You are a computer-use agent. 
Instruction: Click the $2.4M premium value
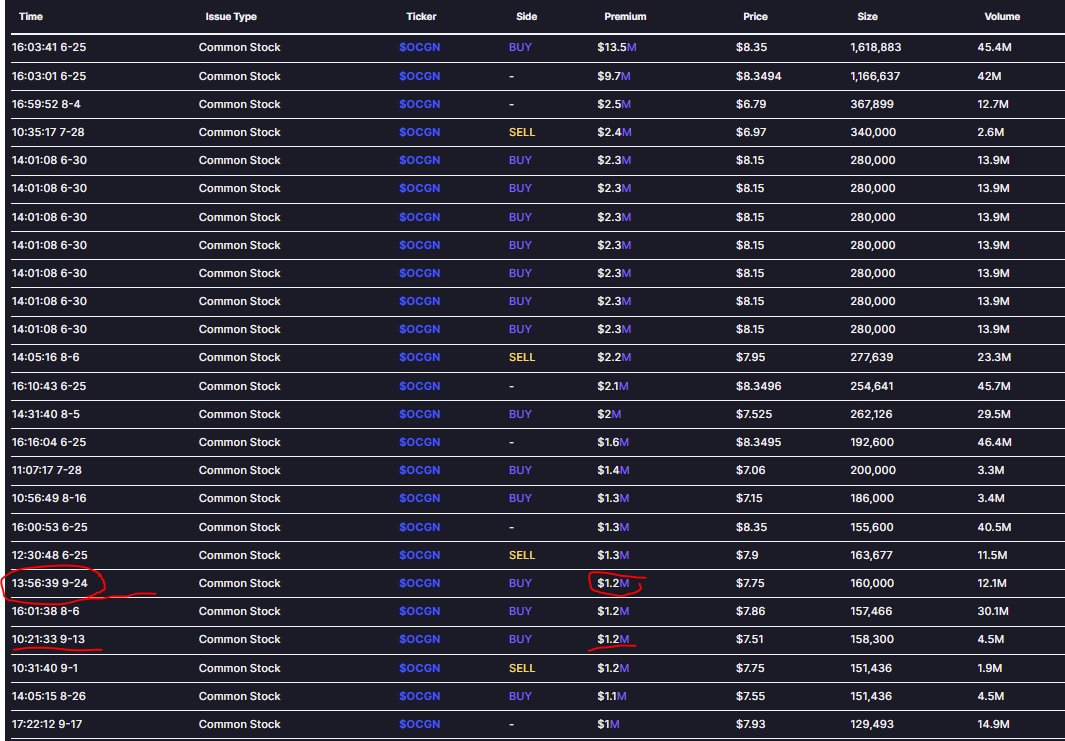[614, 132]
